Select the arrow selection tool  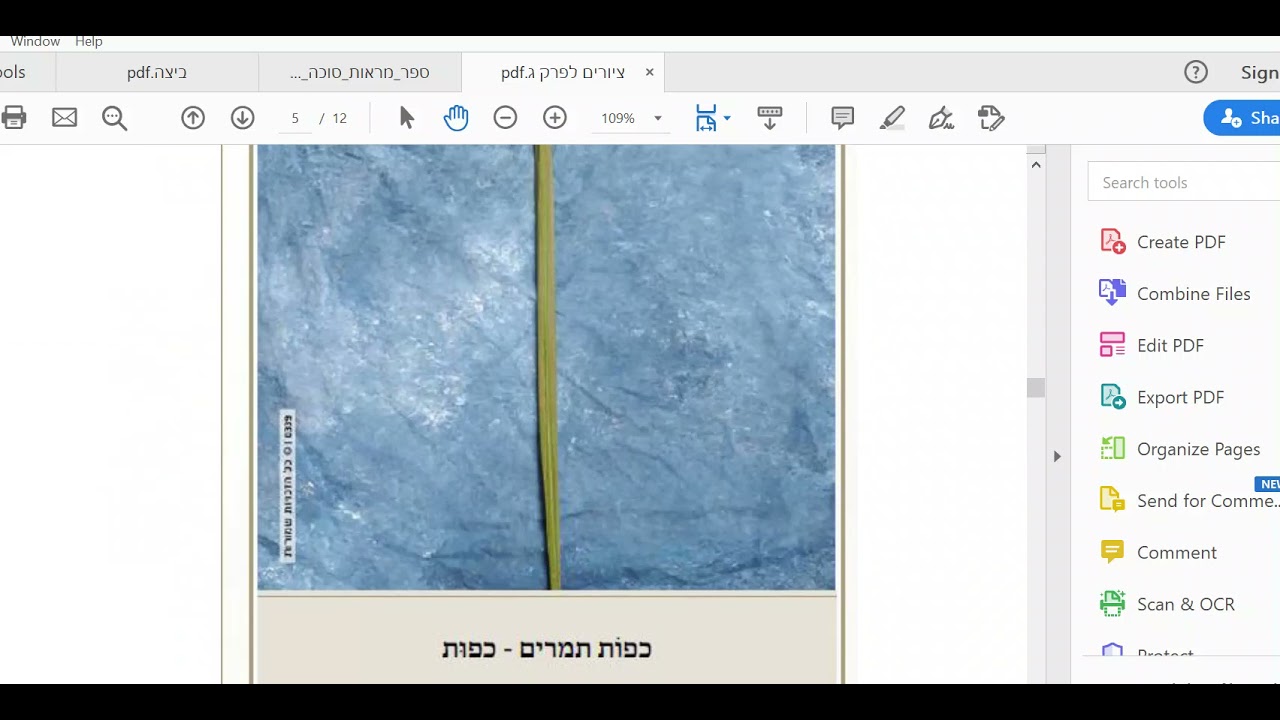point(406,118)
